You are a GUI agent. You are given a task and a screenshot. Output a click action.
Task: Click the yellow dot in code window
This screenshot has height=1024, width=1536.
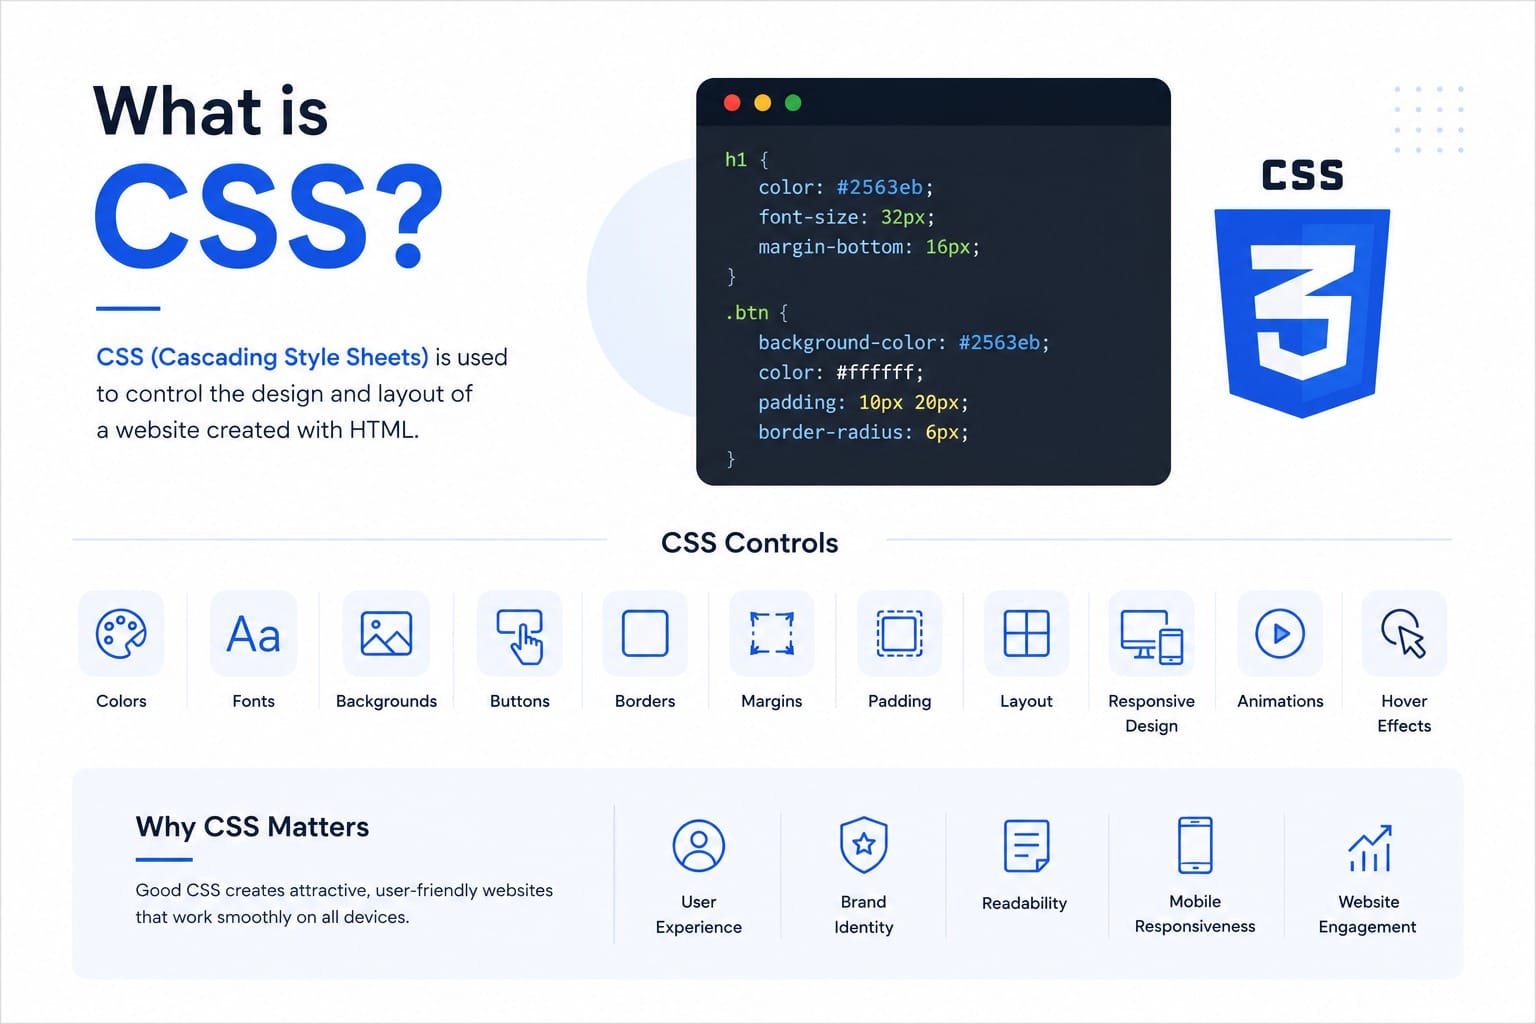(x=762, y=103)
